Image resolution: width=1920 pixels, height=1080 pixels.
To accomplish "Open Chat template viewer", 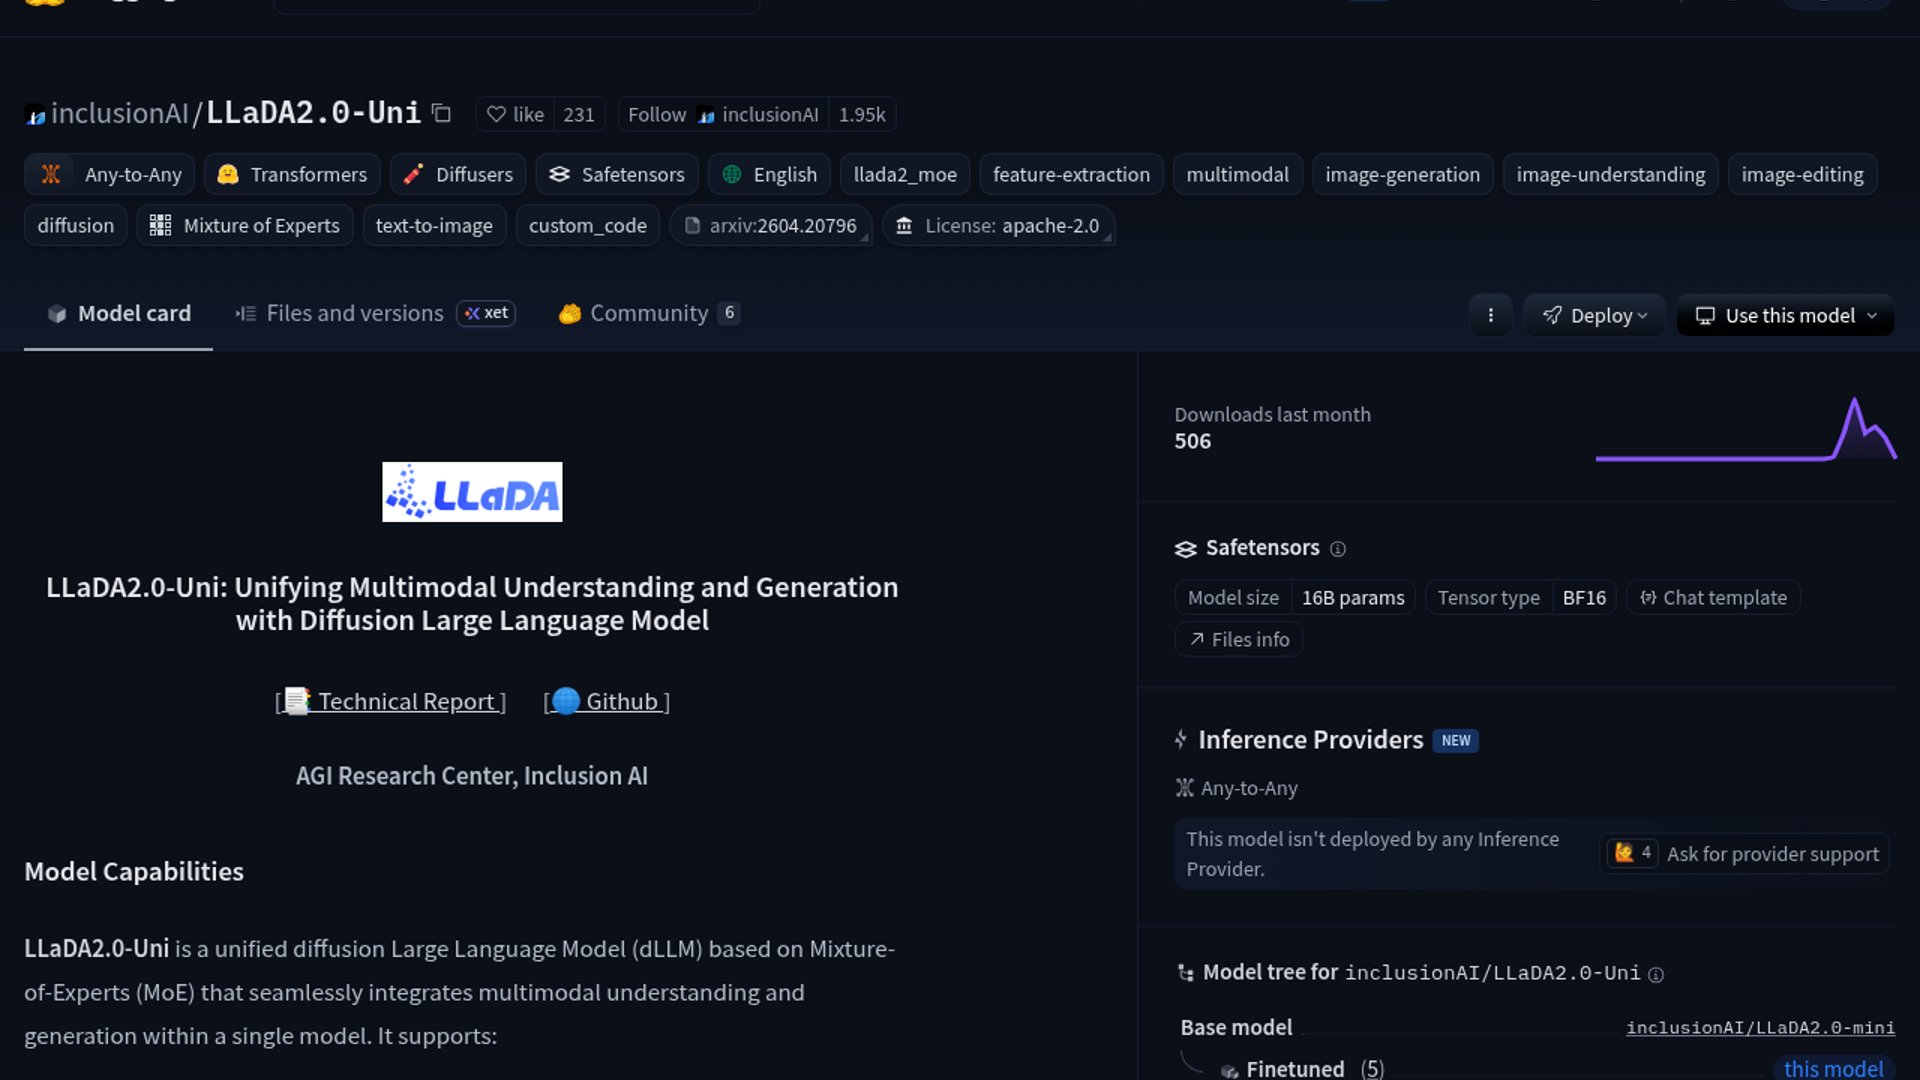I will pos(1713,598).
